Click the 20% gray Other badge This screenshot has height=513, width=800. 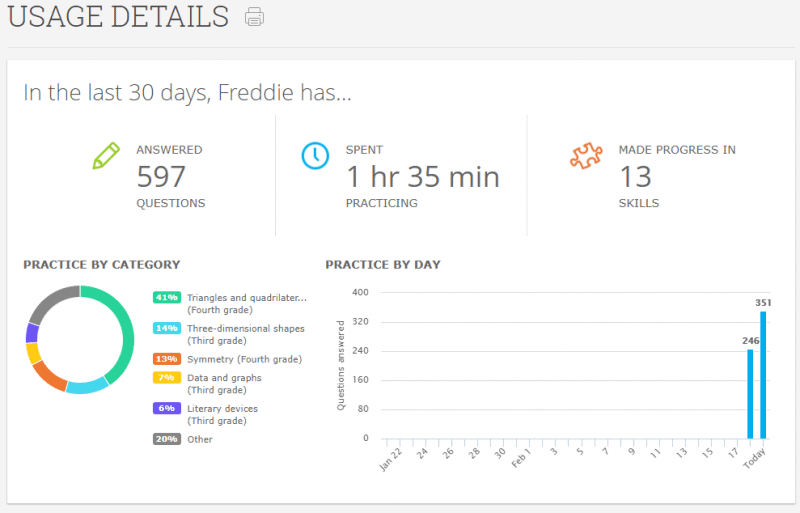tap(166, 439)
